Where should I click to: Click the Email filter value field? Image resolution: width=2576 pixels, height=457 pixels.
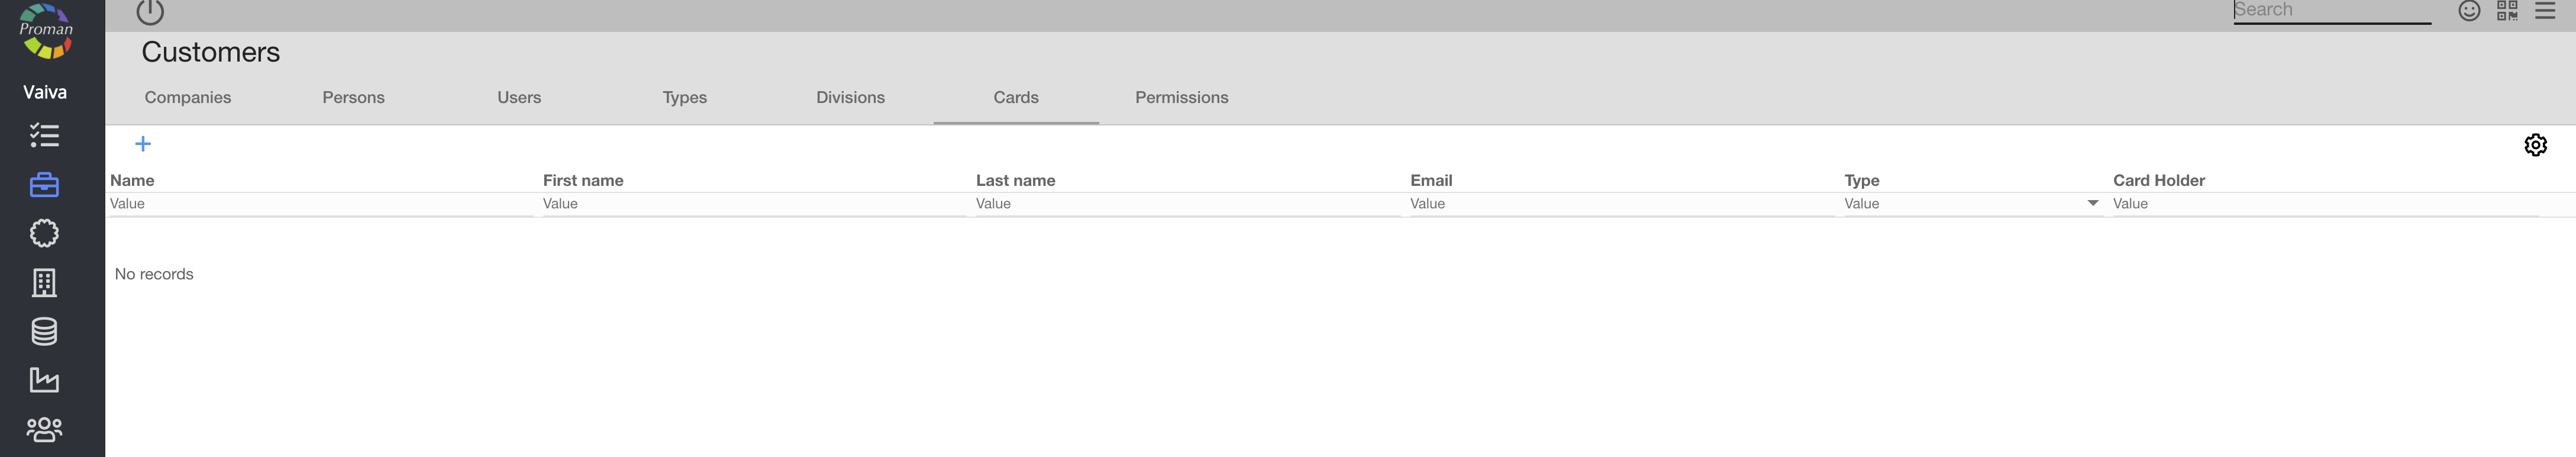(x=1620, y=204)
